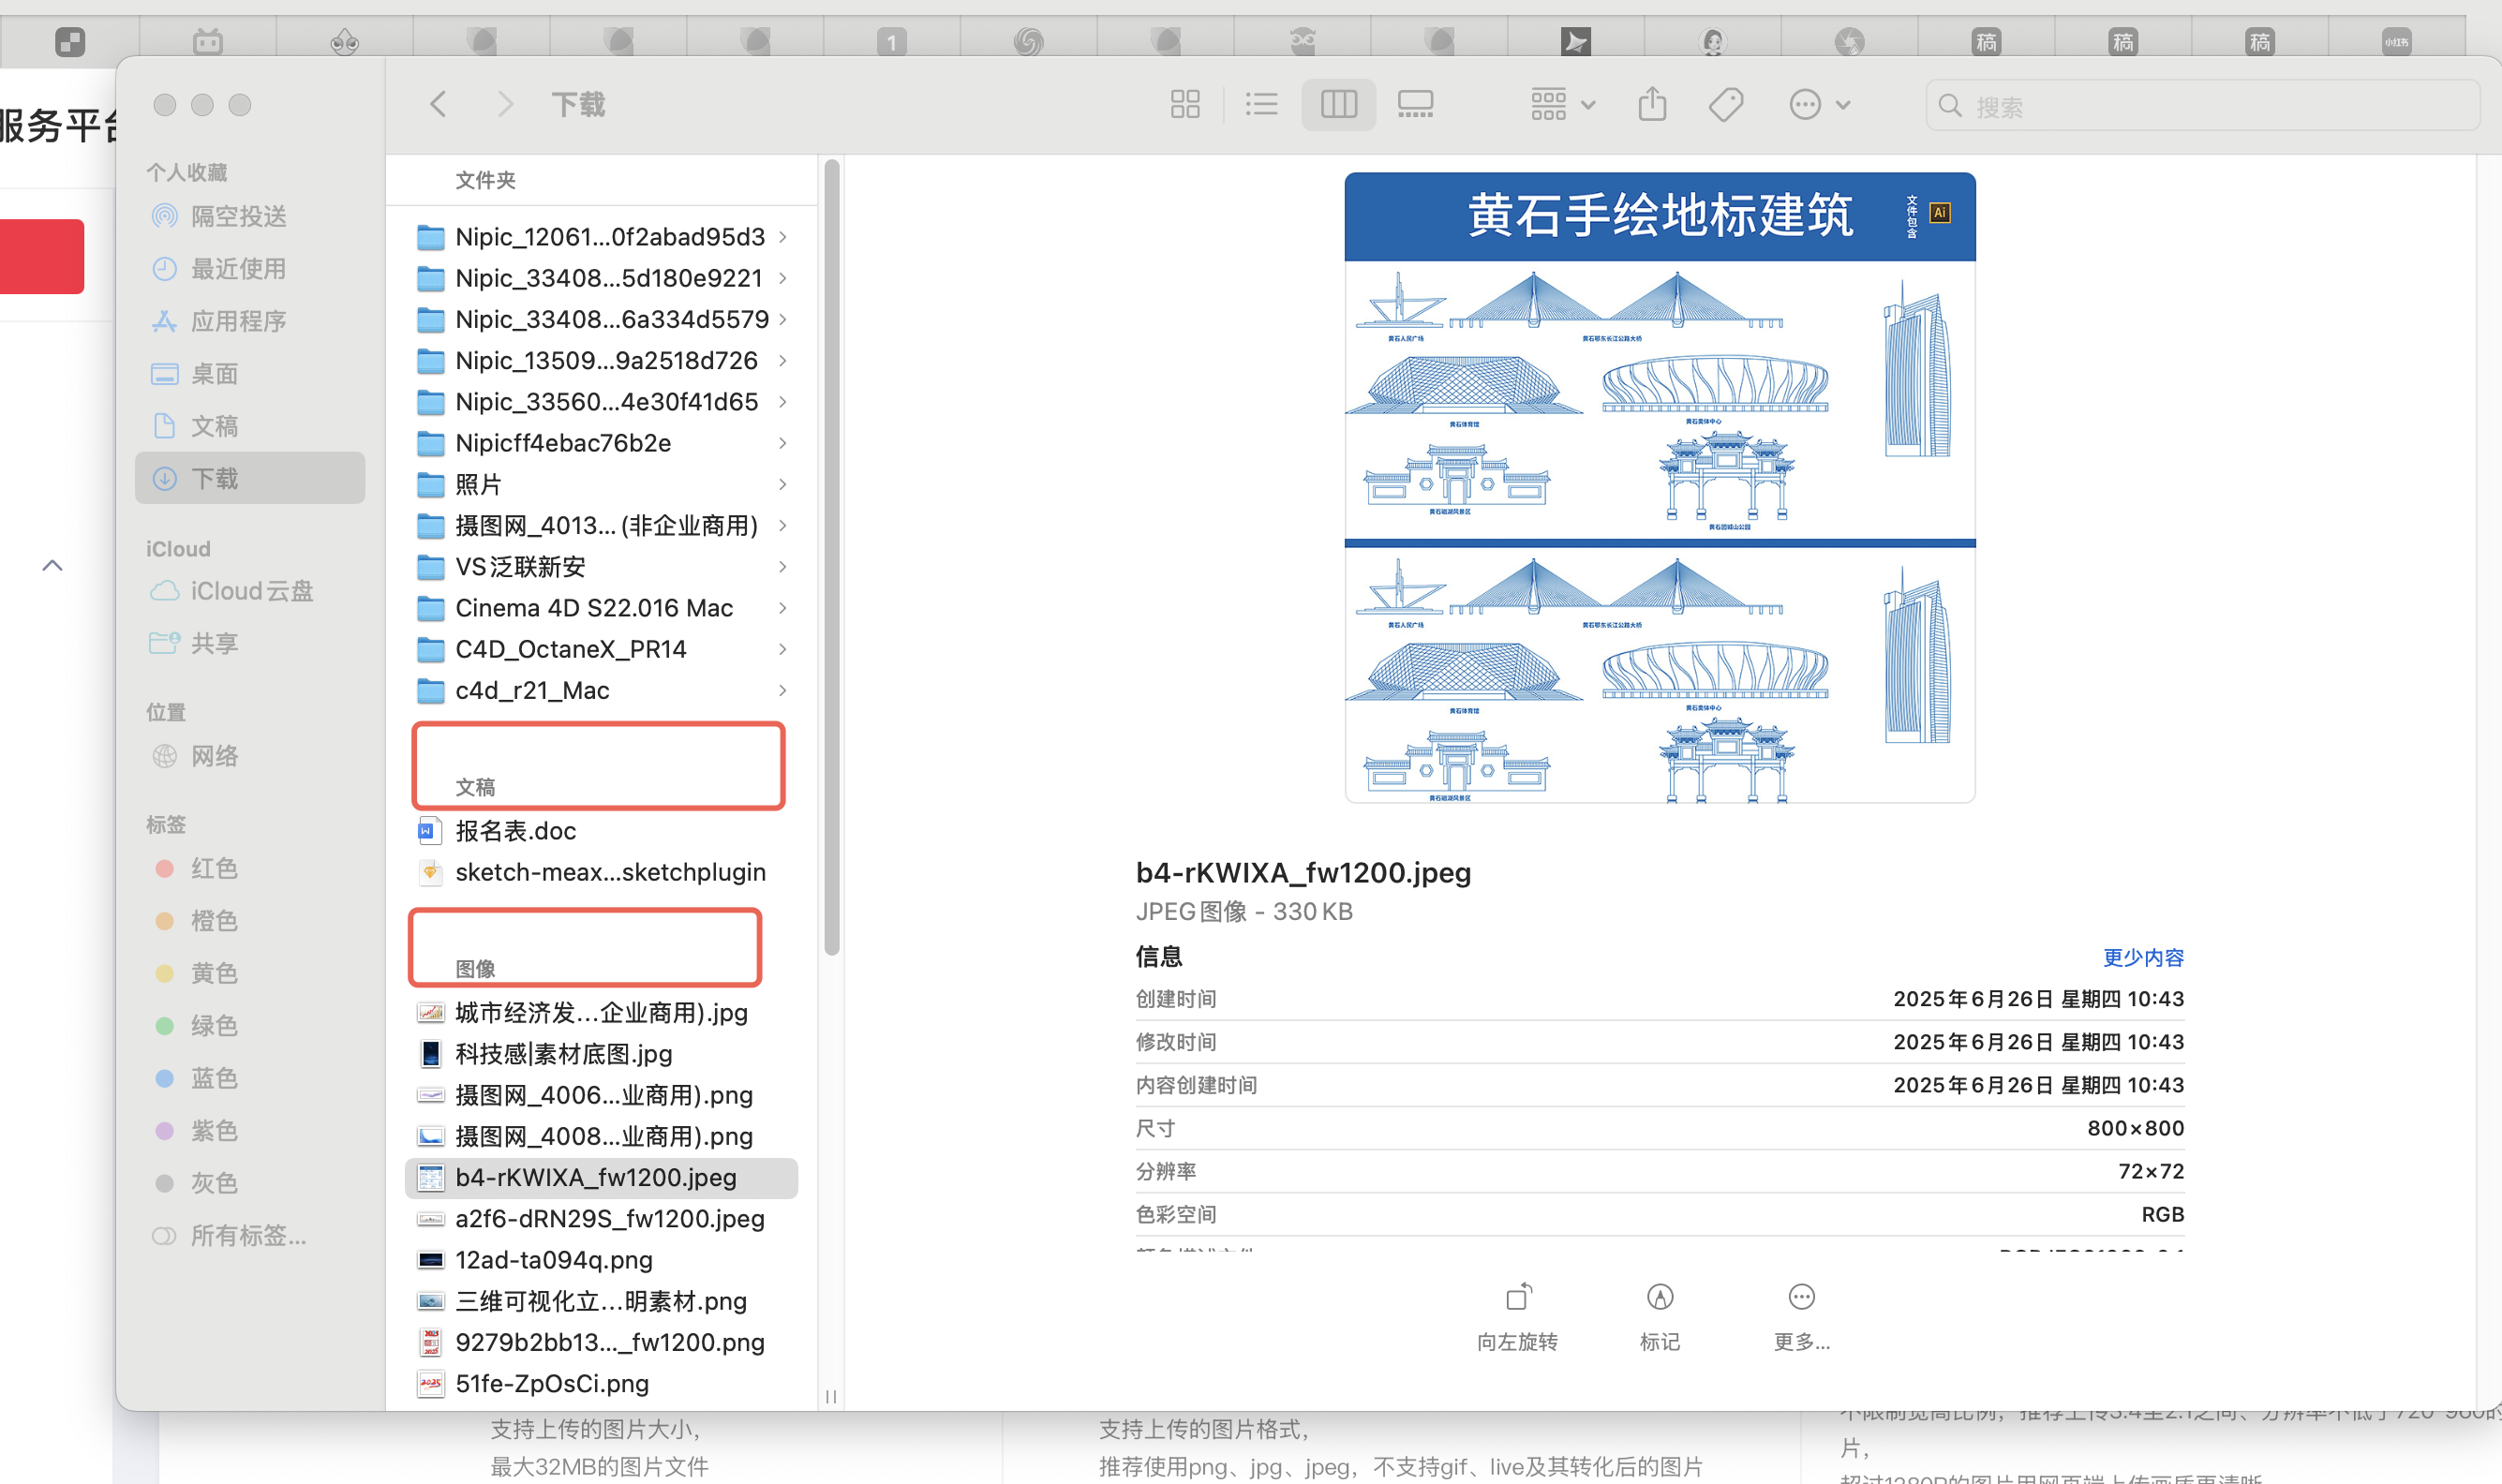This screenshot has width=2502, height=1484.
Task: Expand the C4D_OctaneX_PR14 folder chevron
Action: [783, 649]
